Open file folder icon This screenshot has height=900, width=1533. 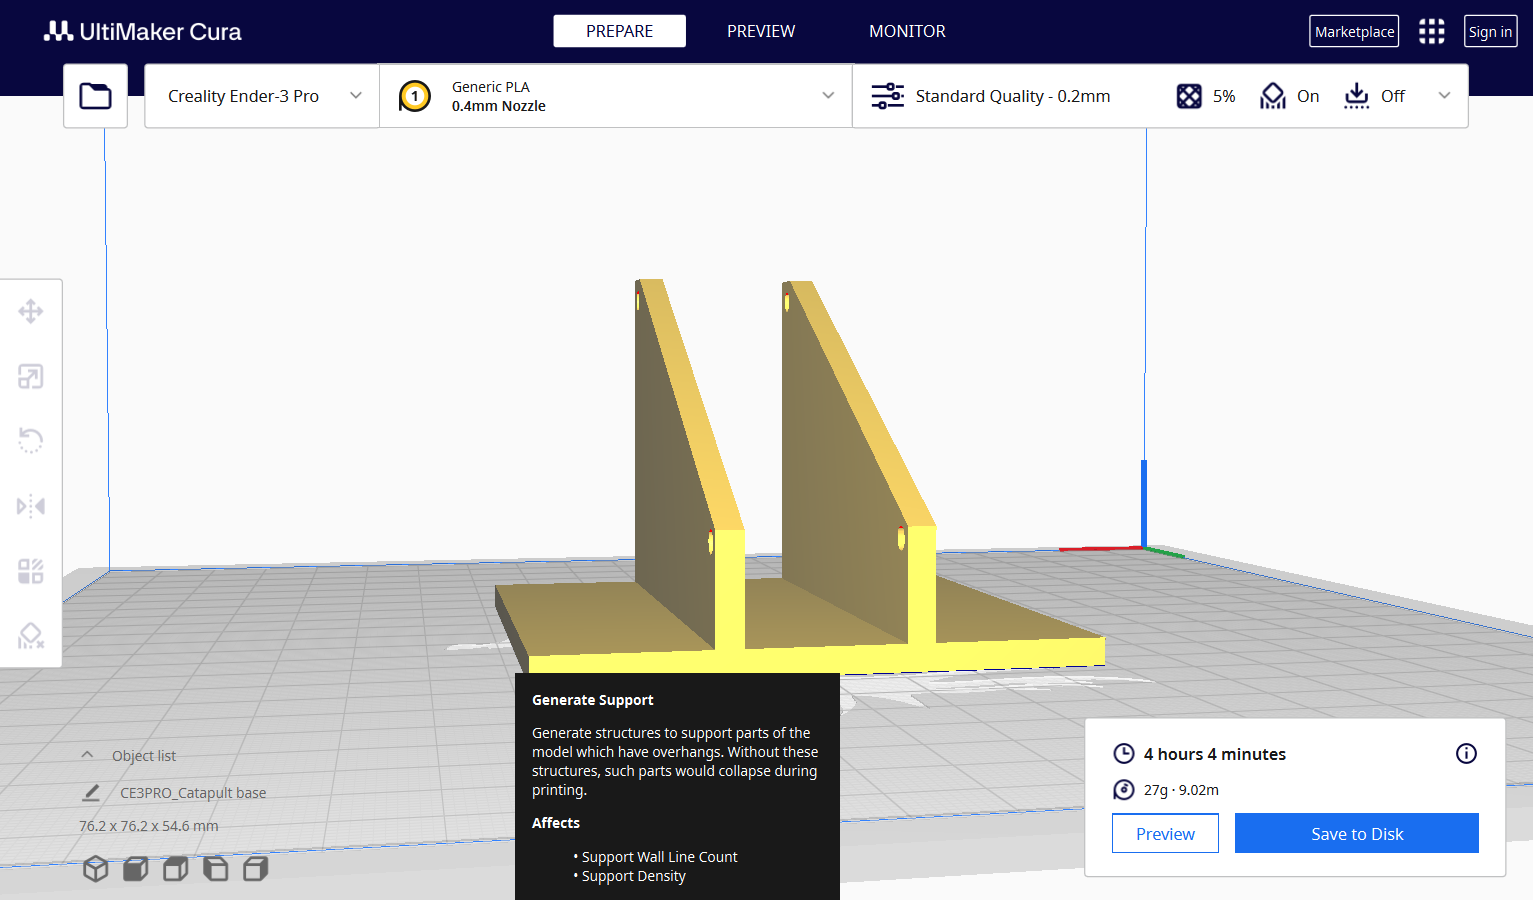[x=95, y=96]
